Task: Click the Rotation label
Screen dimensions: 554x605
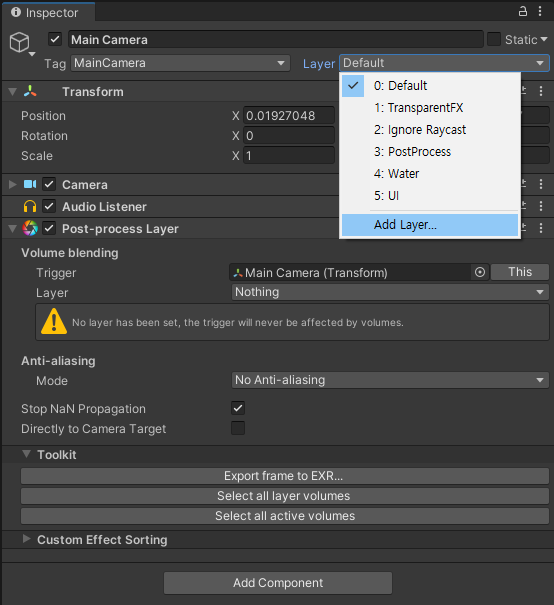Action: pos(44,136)
